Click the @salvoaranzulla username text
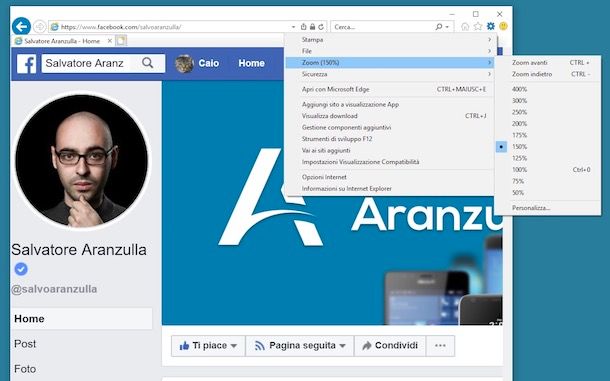Viewport: 610px width, 381px height. point(54,289)
